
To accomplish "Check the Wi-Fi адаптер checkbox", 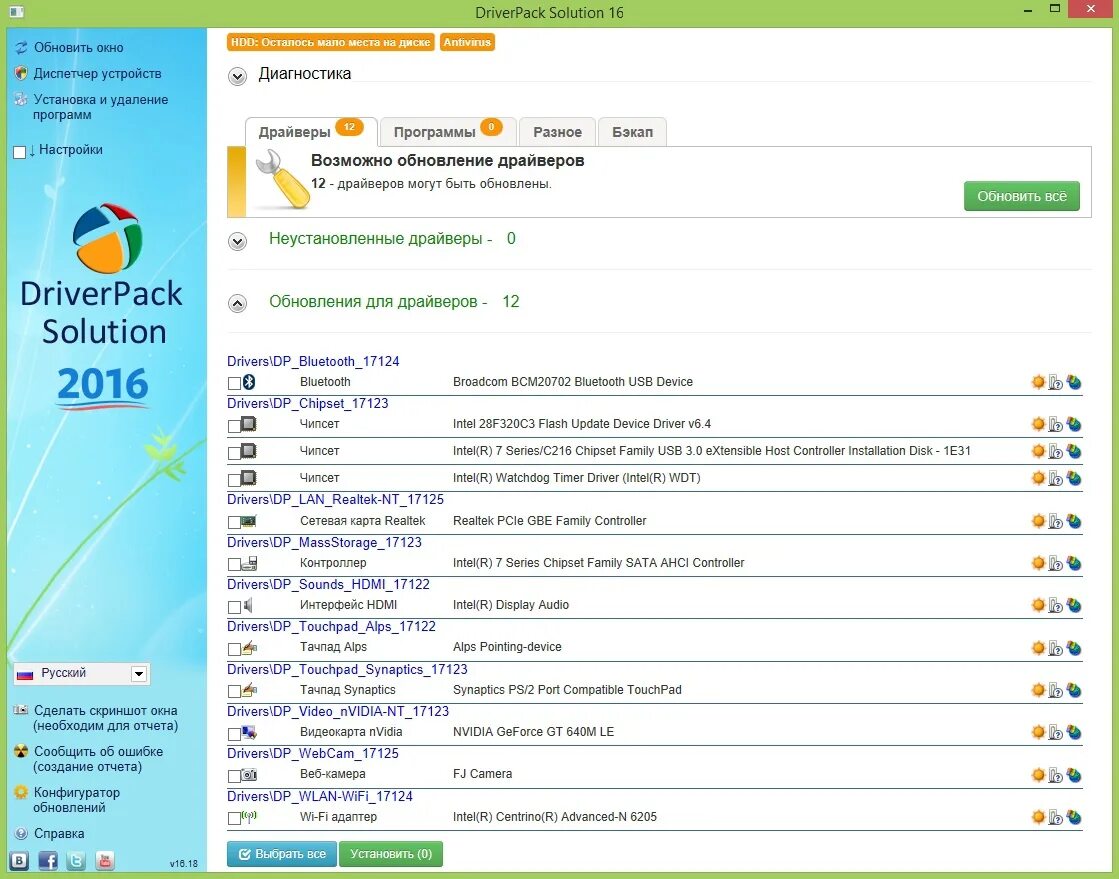I will point(234,818).
